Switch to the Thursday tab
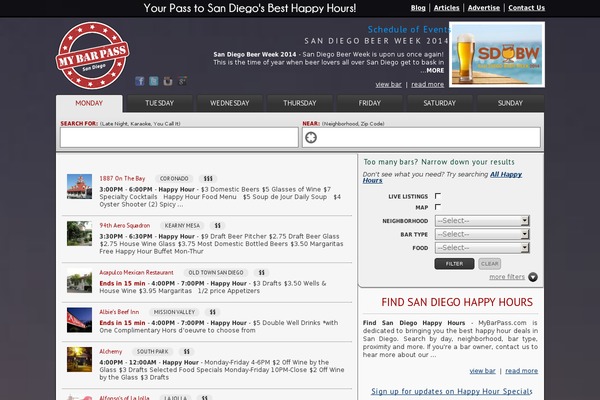The width and height of the screenshot is (600, 400). point(300,103)
